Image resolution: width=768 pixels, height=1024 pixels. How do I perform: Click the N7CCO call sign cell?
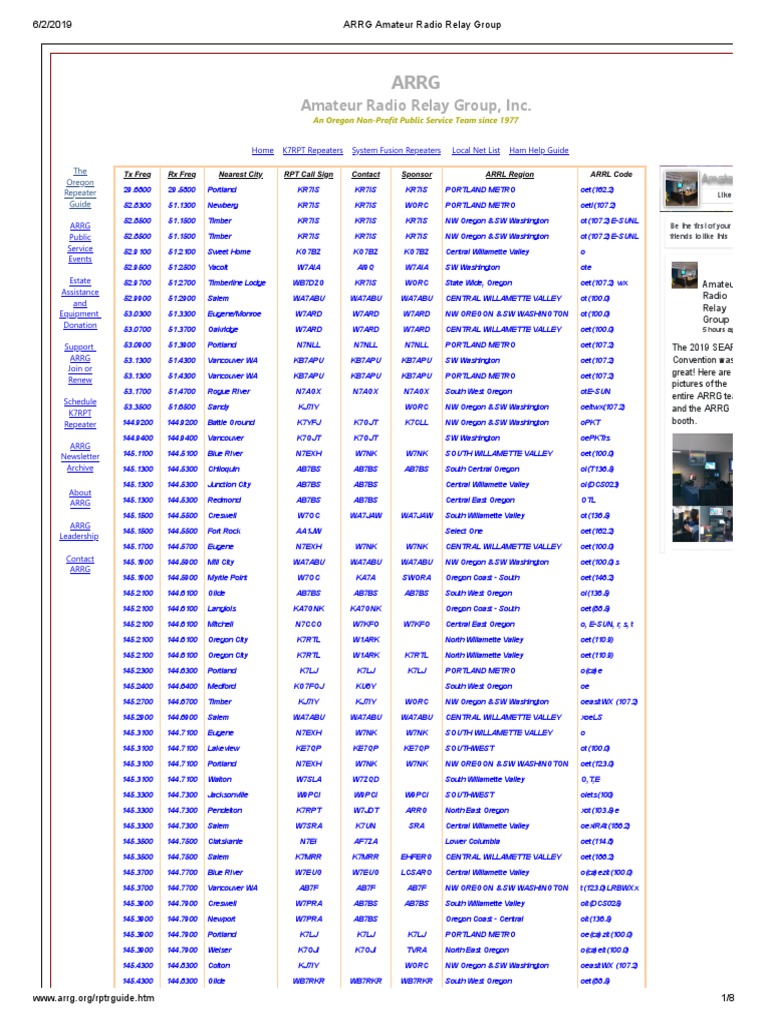(308, 624)
